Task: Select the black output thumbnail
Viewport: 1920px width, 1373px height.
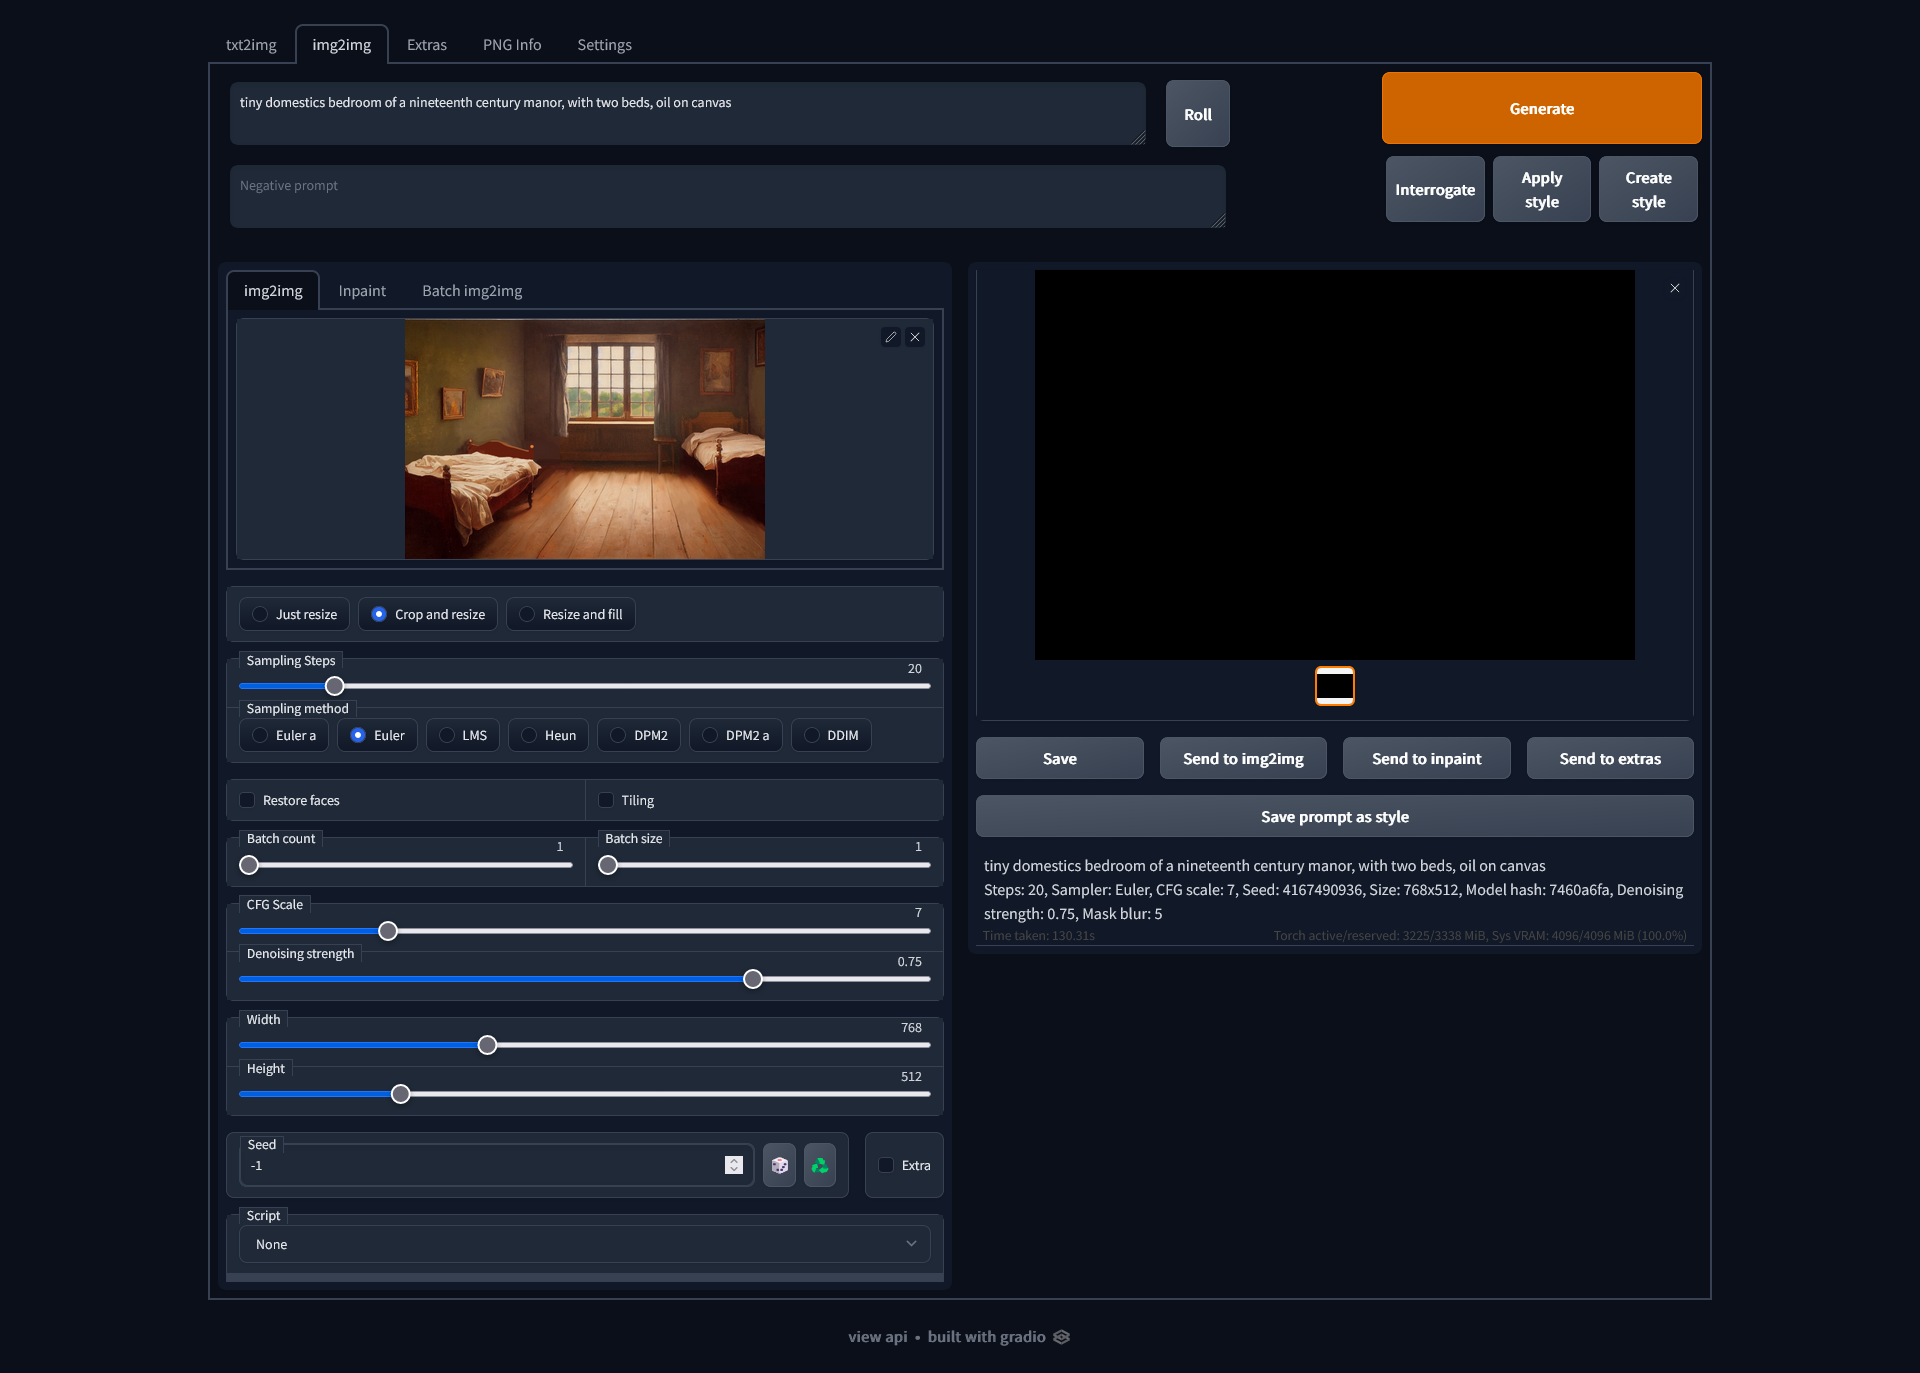Action: pyautogui.click(x=1334, y=686)
